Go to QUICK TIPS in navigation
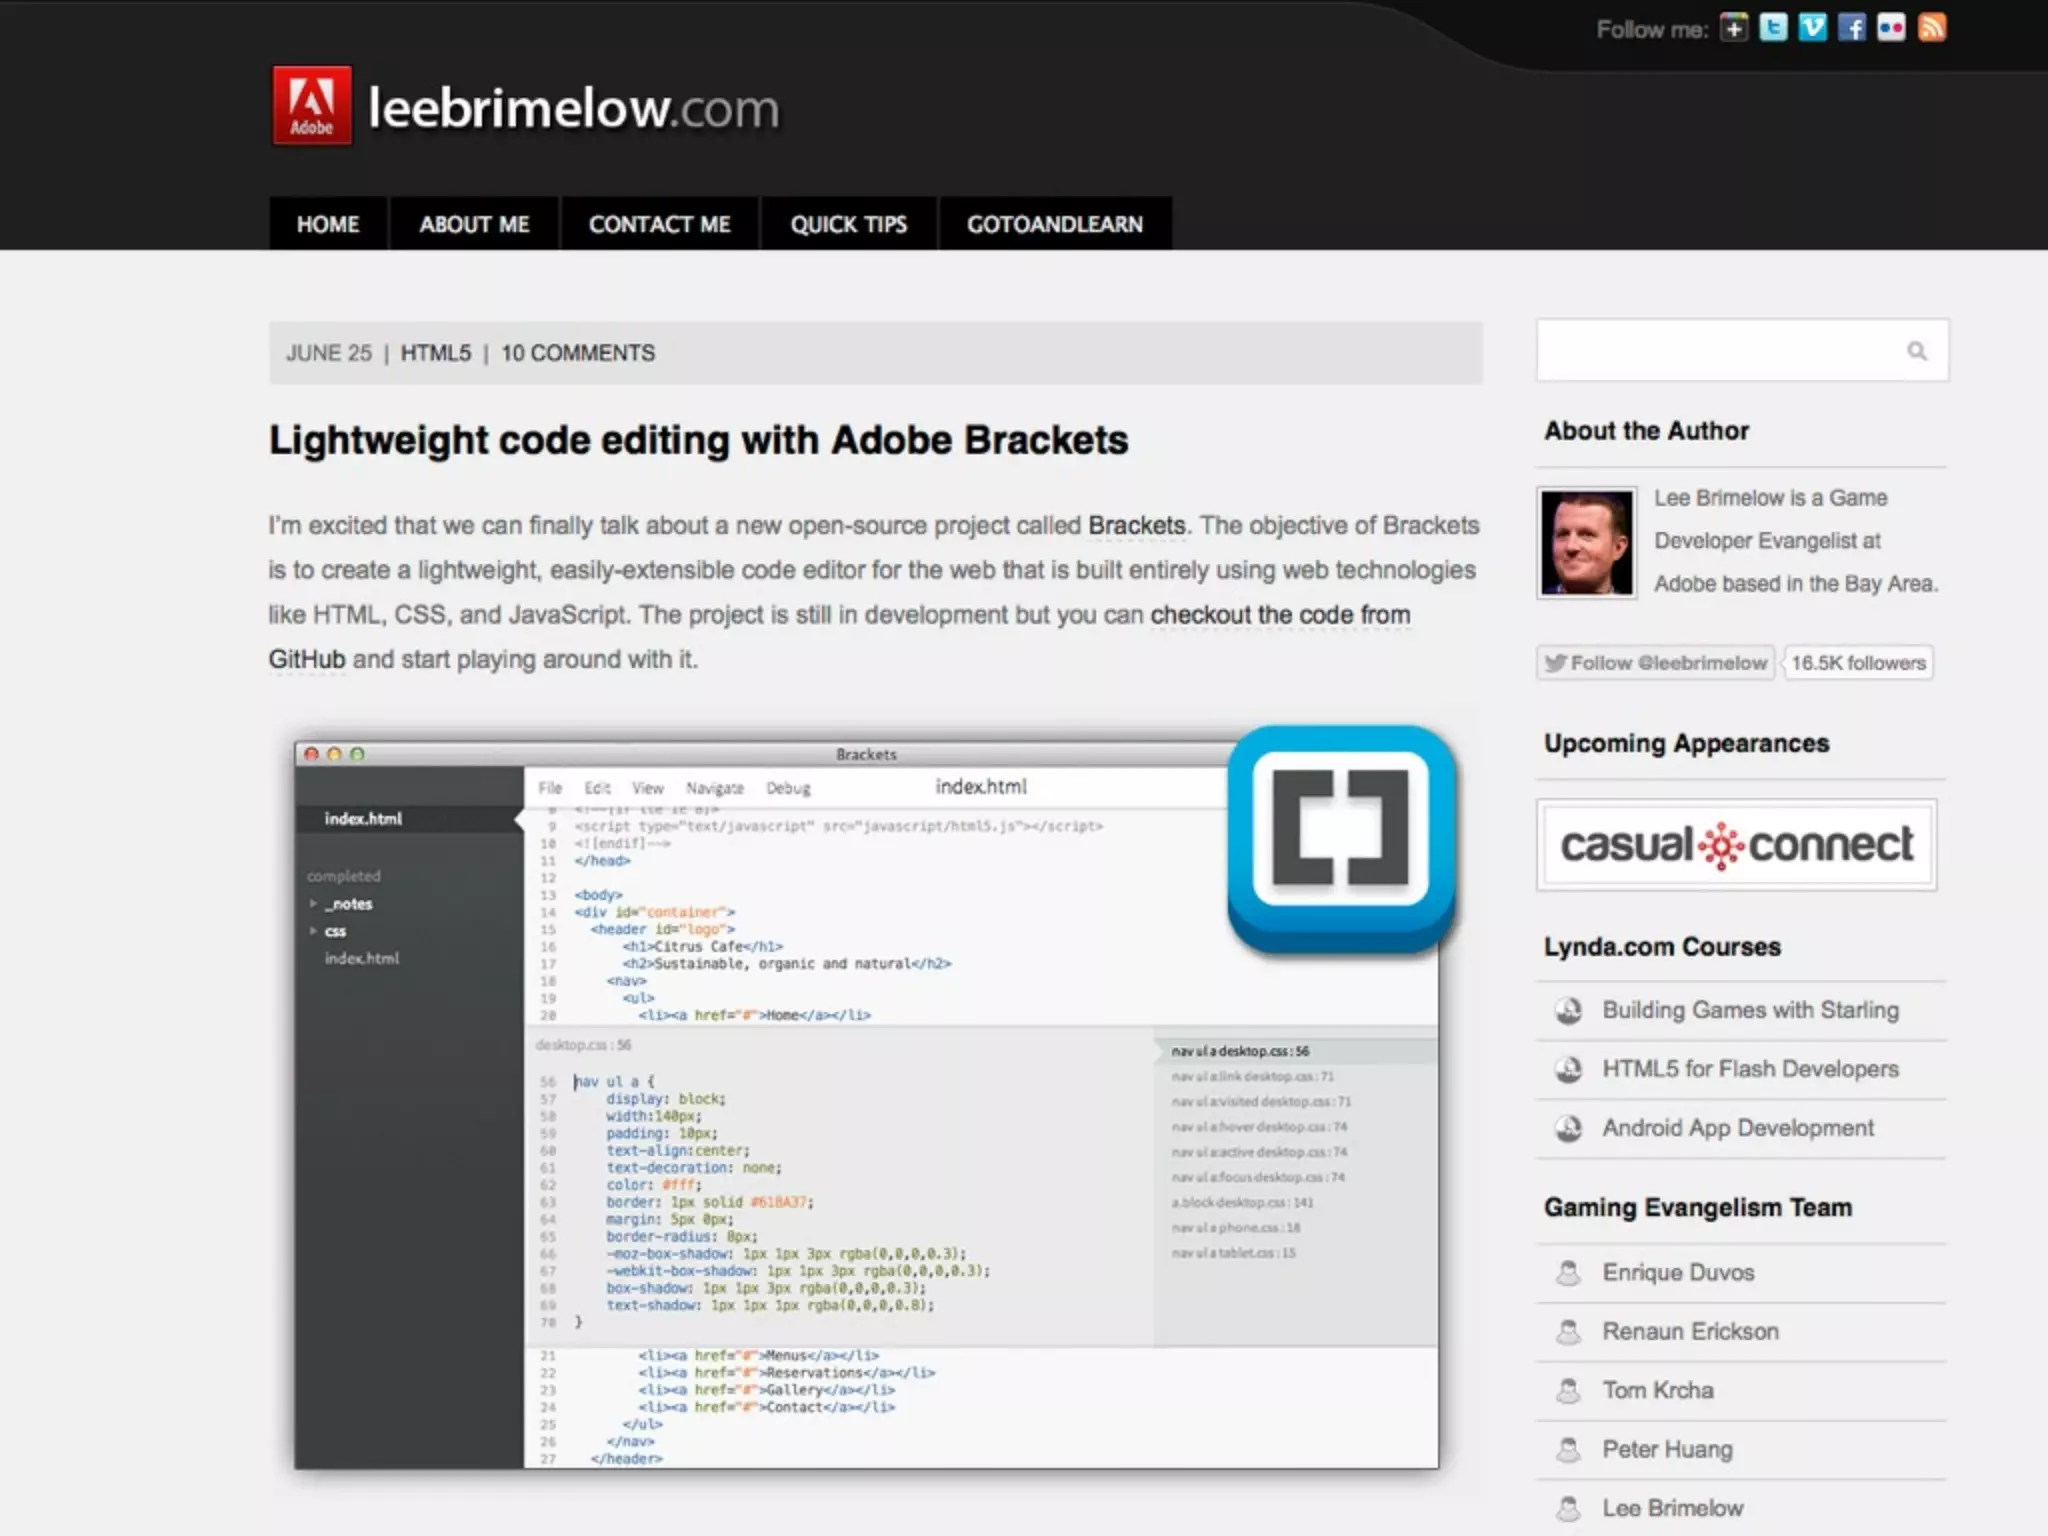The width and height of the screenshot is (2048, 1536). pos(848,224)
